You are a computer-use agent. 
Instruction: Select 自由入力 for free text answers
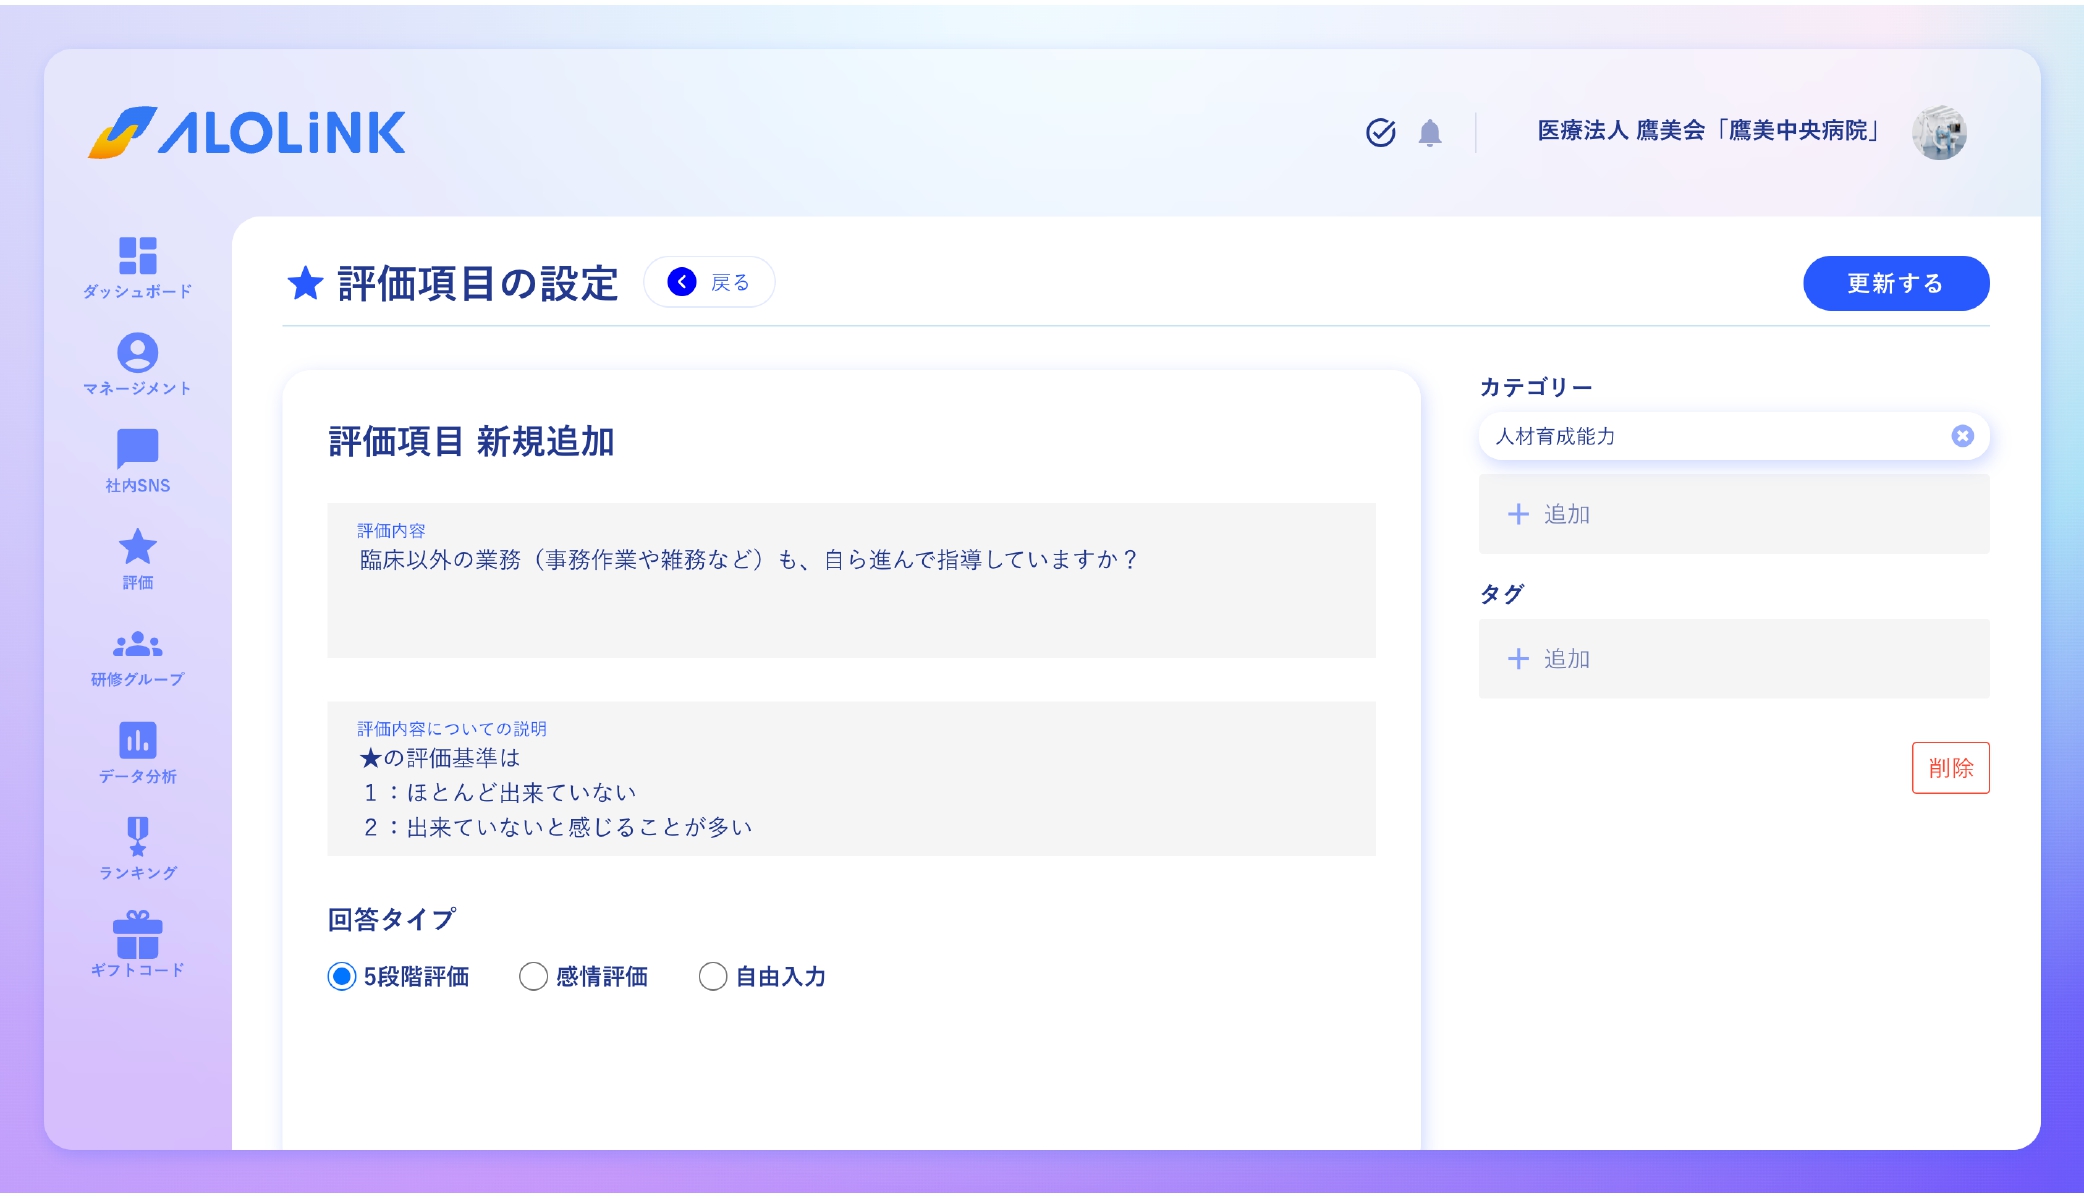[712, 977]
